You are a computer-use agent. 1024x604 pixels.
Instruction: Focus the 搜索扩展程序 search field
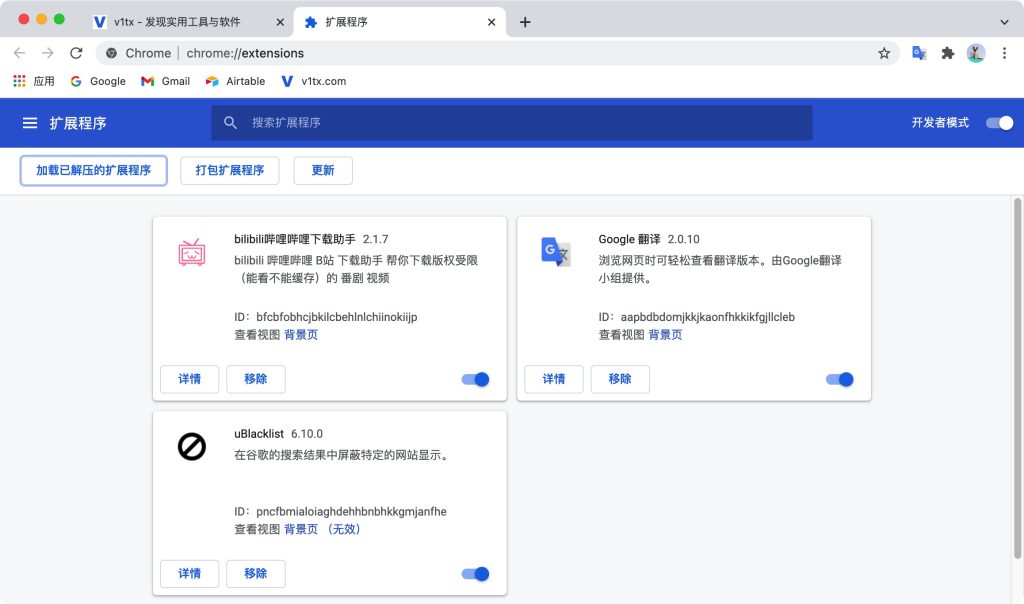[512, 123]
